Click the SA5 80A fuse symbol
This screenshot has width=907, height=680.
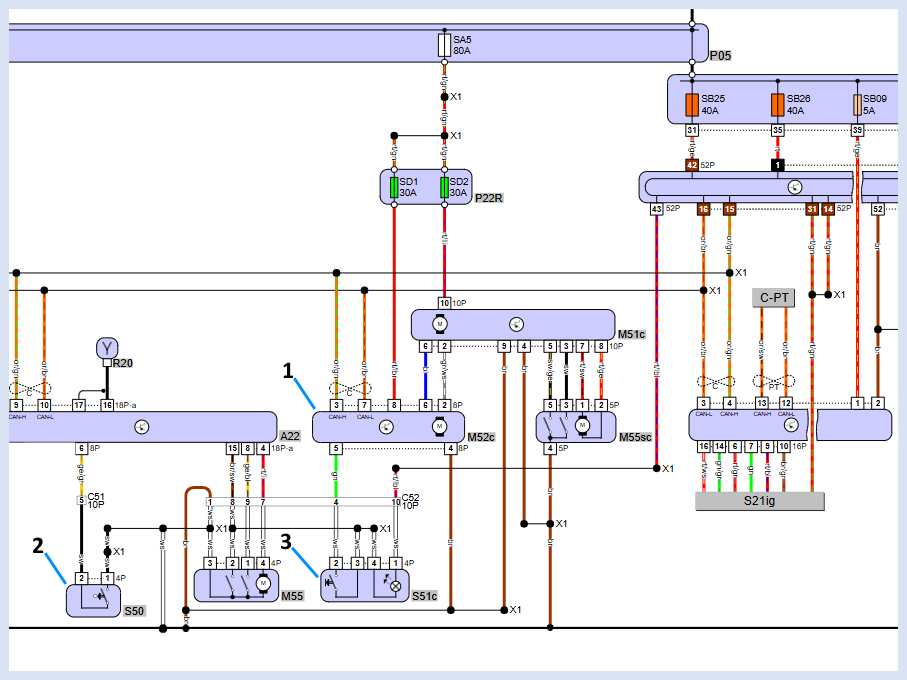tap(444, 45)
